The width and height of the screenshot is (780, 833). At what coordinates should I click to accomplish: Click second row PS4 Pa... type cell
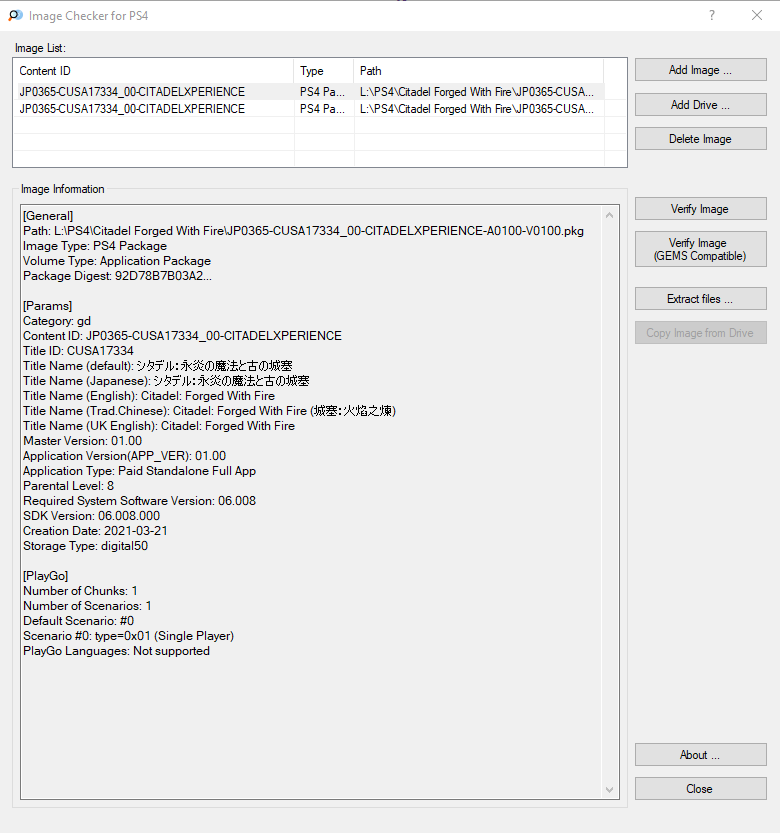tap(322, 109)
